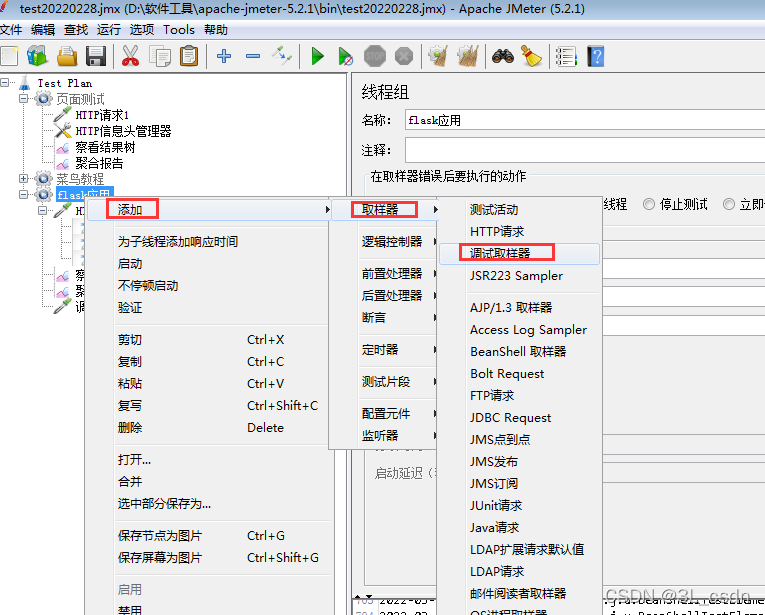Screen dimensions: 765x615
Task: Open the 后置处理器 submenu
Action: point(384,296)
